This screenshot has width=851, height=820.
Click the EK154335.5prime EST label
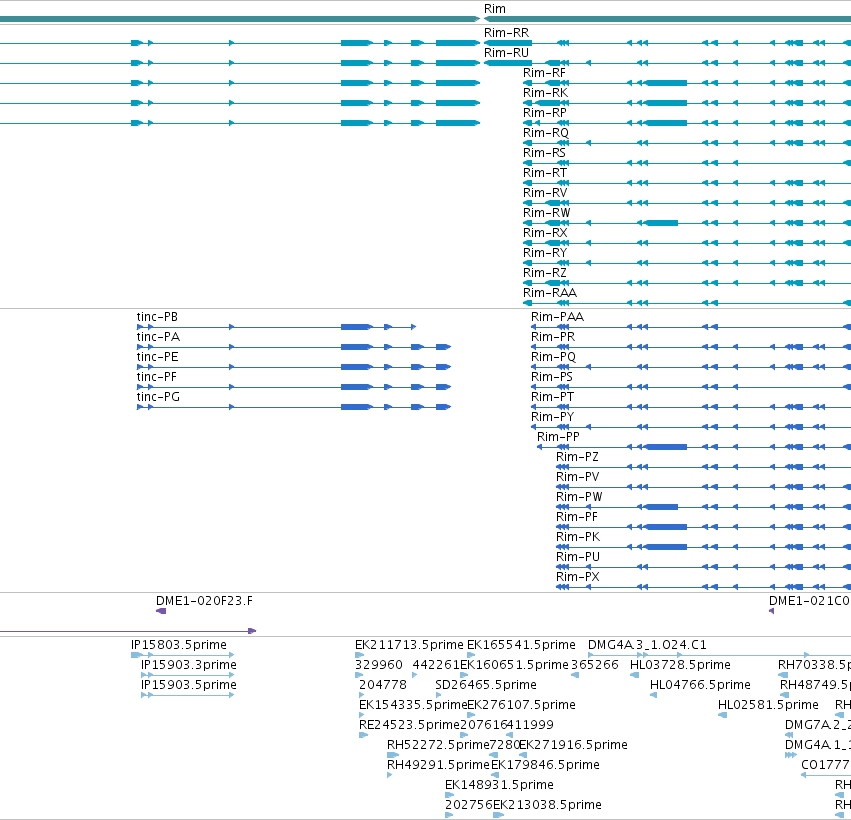click(413, 705)
